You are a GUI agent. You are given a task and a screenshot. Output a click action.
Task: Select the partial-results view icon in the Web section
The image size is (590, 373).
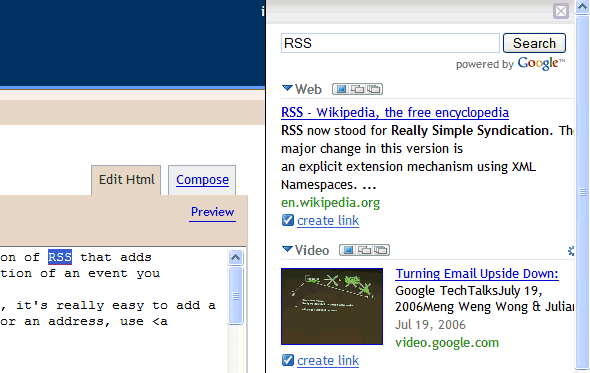357,89
